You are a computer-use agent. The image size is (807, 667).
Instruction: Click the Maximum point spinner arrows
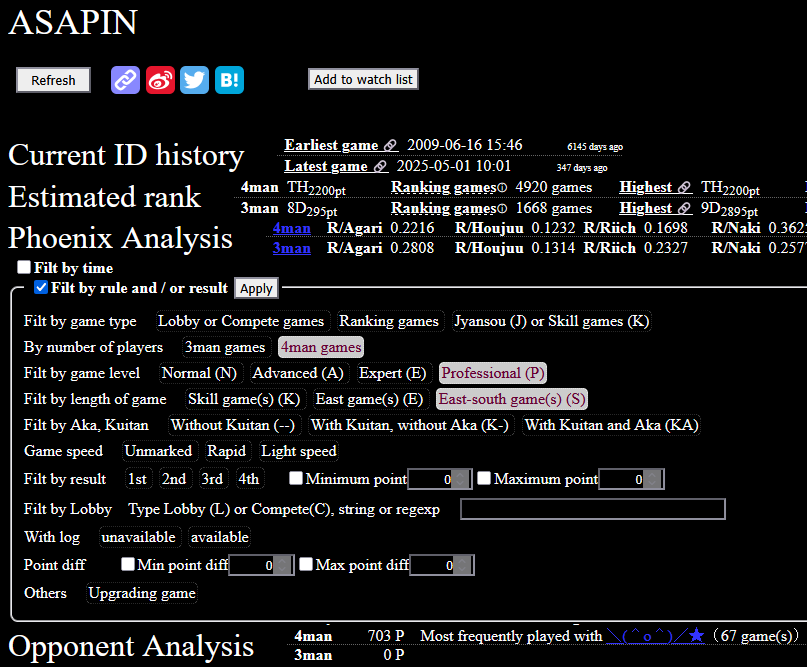click(x=653, y=479)
